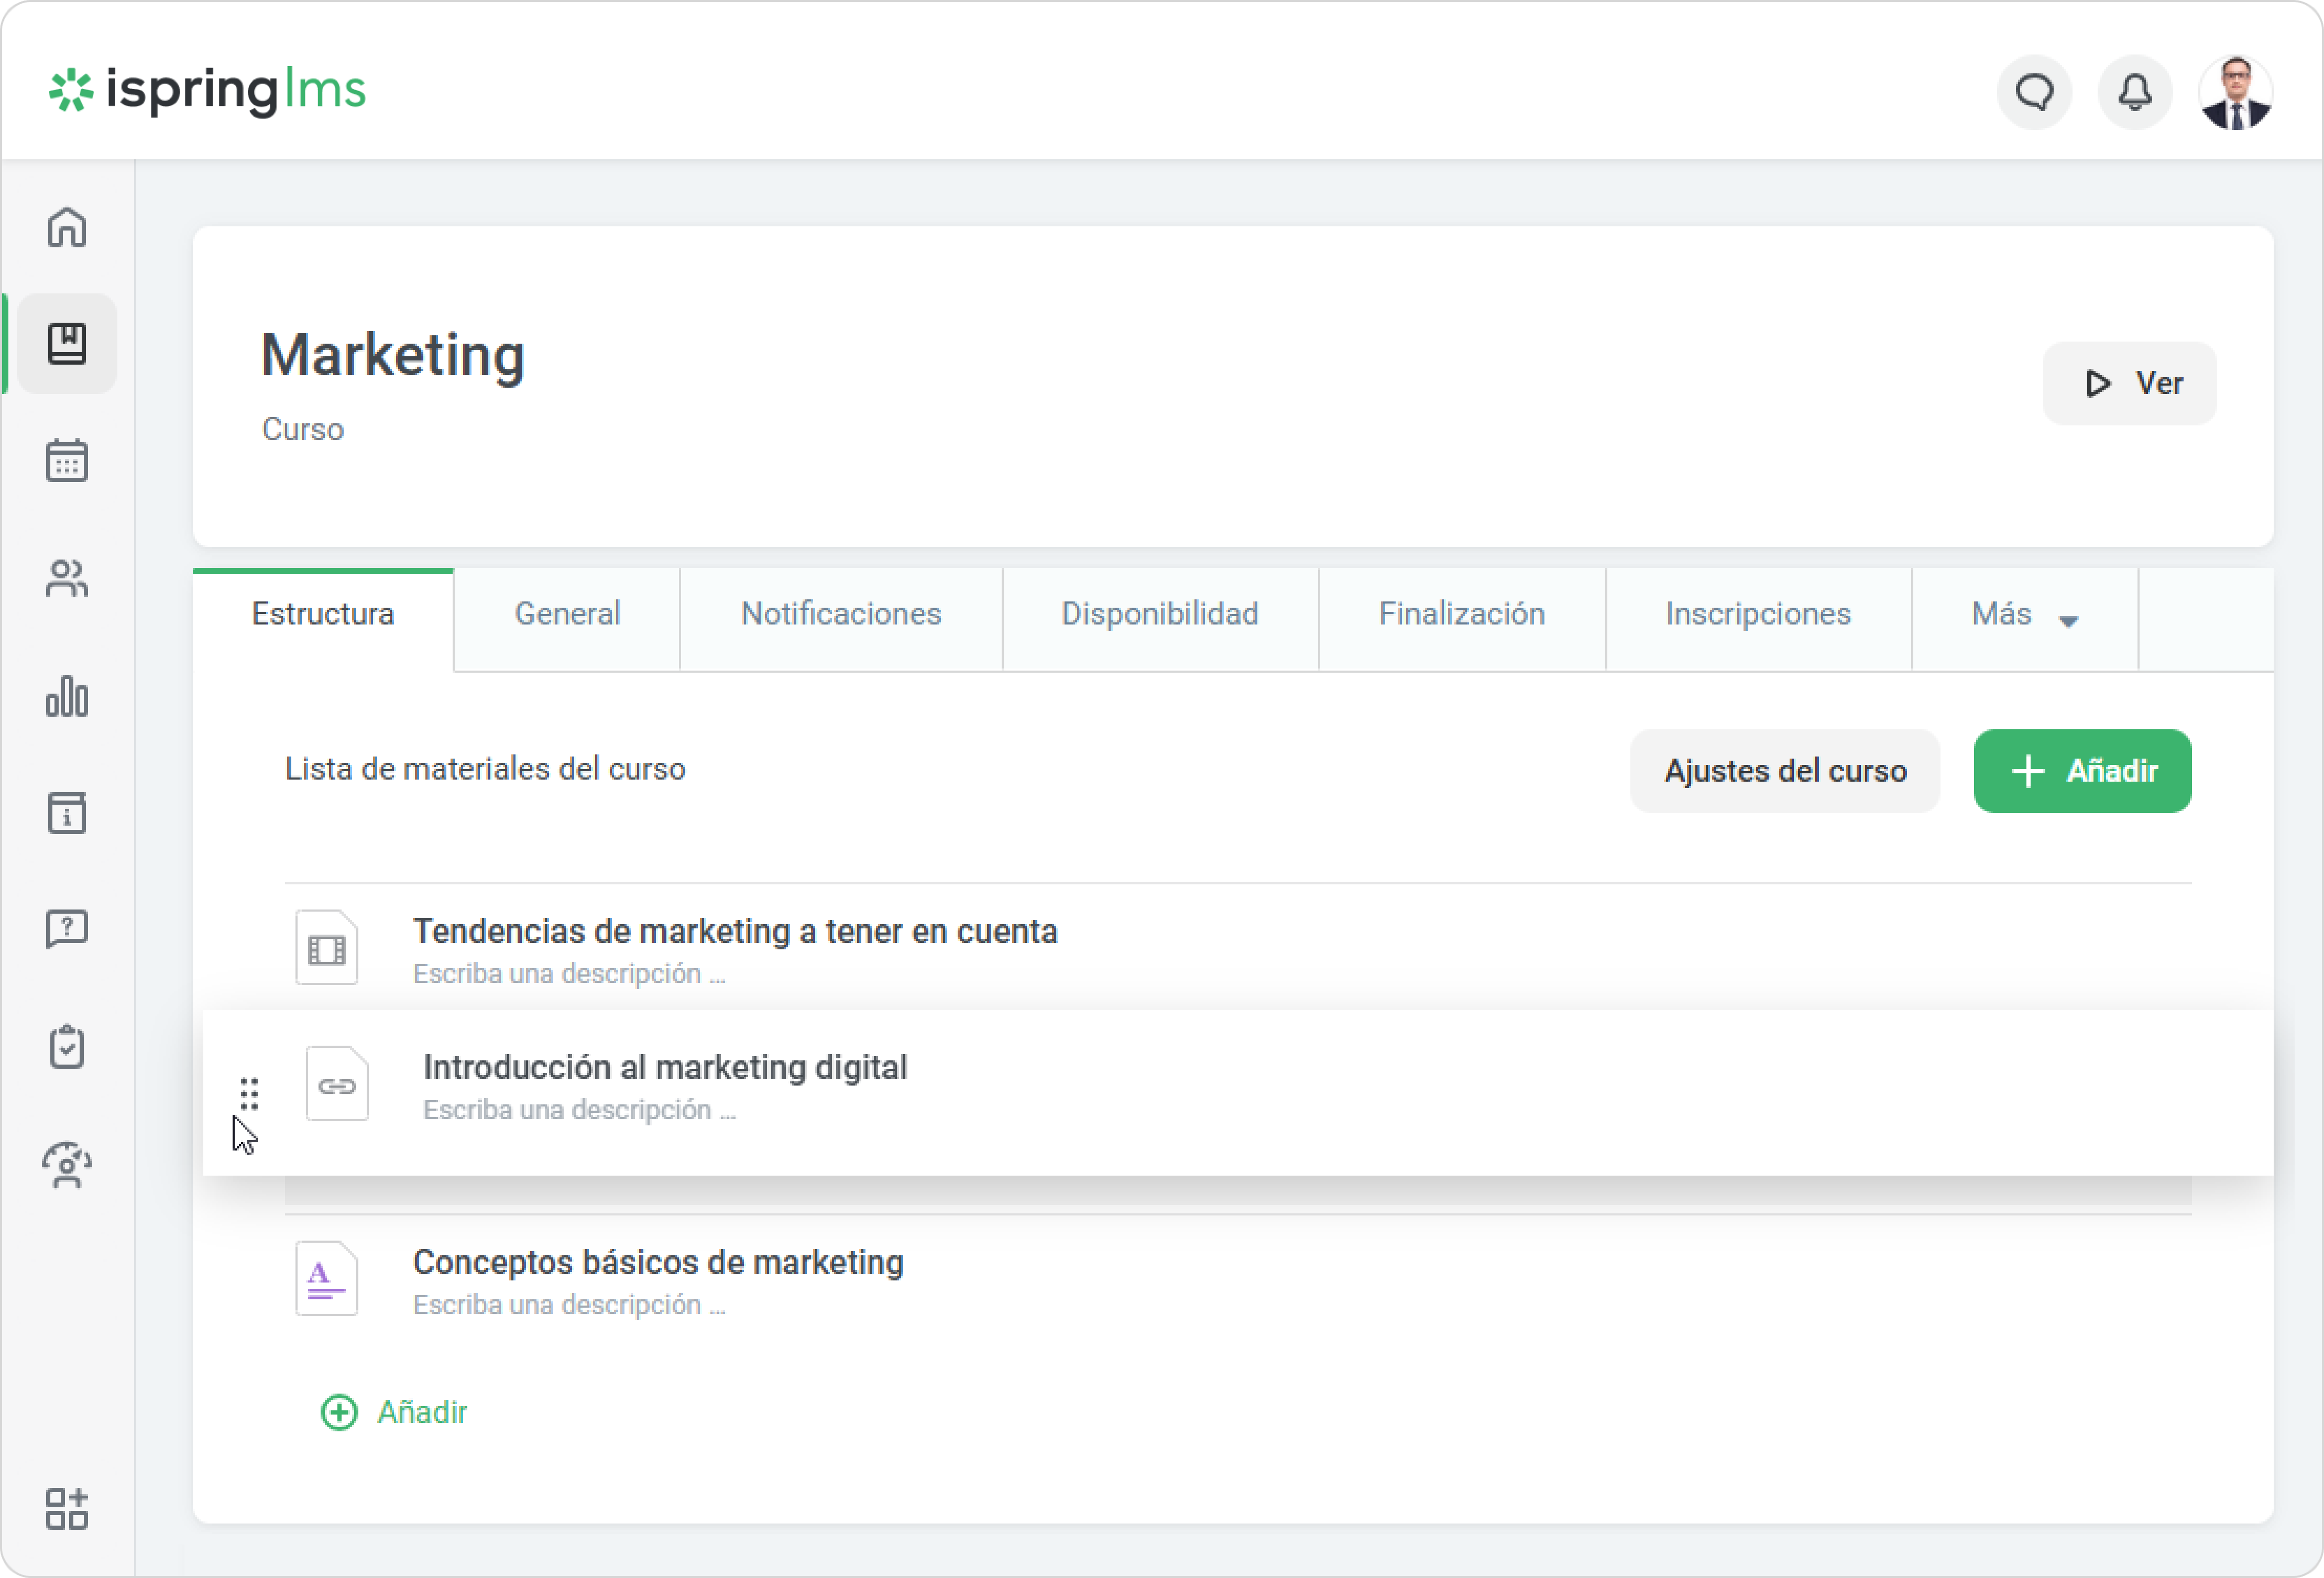Select the Disponibilidad tab
The width and height of the screenshot is (2324, 1578).
click(1159, 614)
